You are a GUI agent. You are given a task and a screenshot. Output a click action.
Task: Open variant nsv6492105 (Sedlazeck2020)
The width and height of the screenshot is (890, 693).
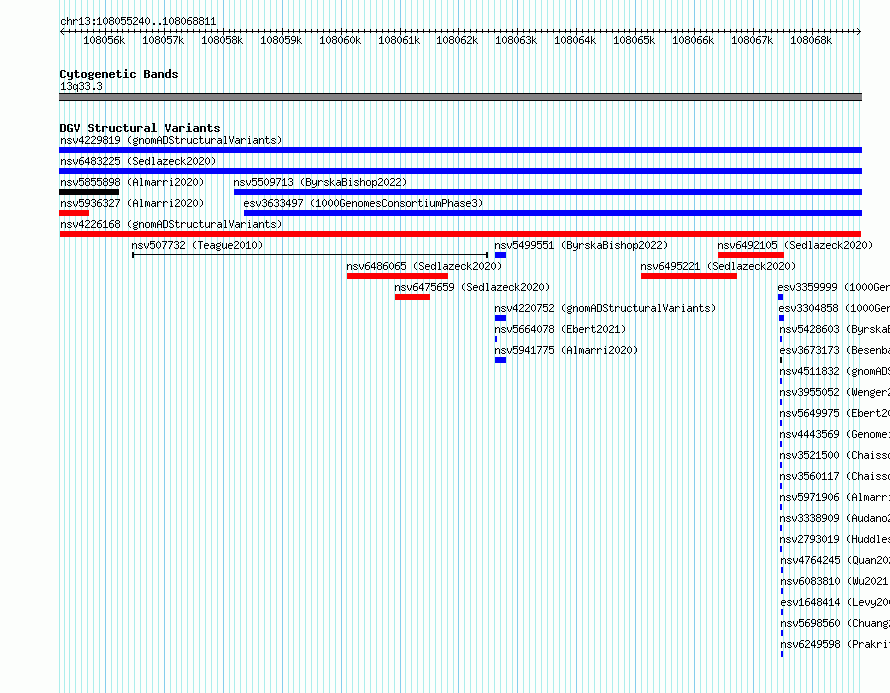pyautogui.click(x=795, y=245)
